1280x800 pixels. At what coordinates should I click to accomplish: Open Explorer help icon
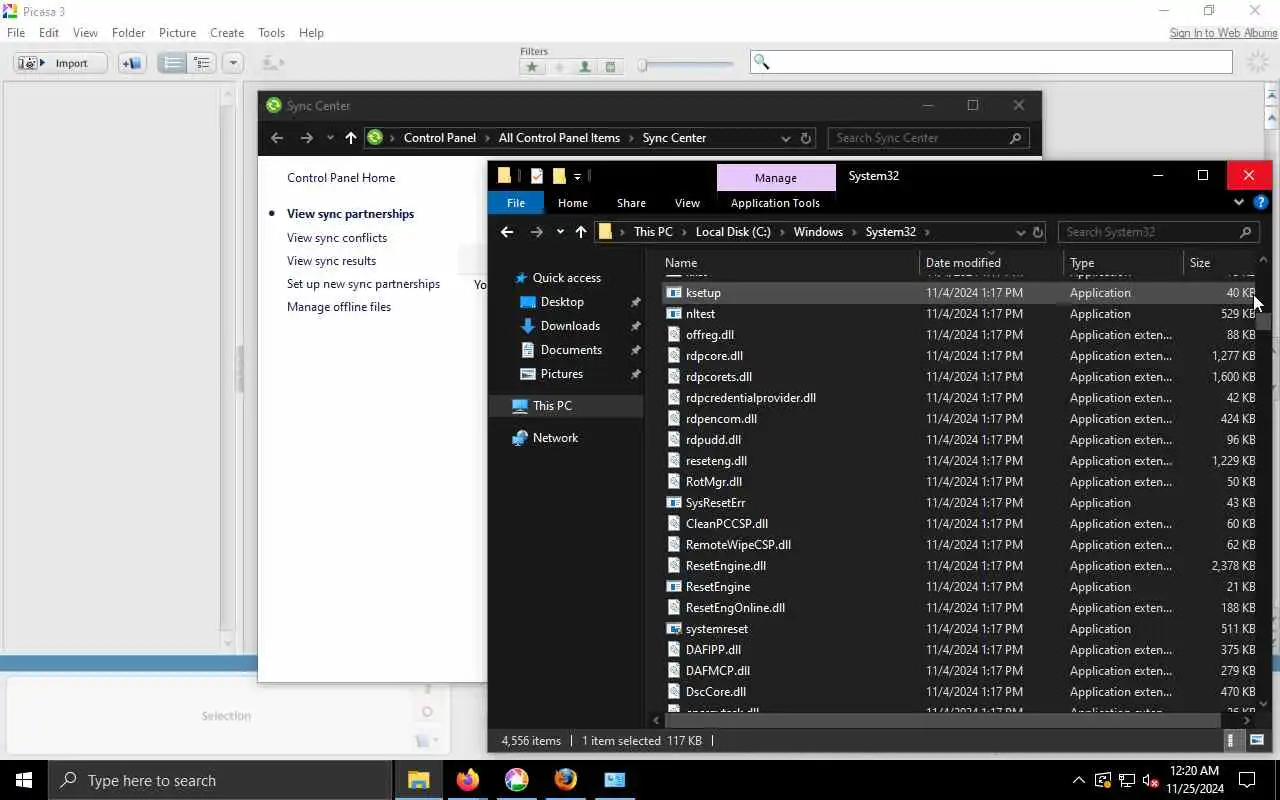pyautogui.click(x=1261, y=202)
